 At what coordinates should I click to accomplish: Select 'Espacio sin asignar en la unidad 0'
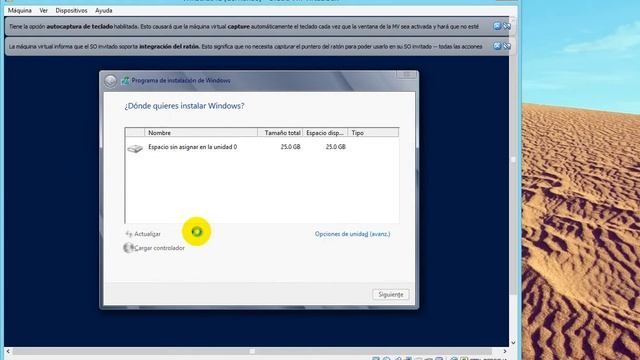click(x=192, y=147)
